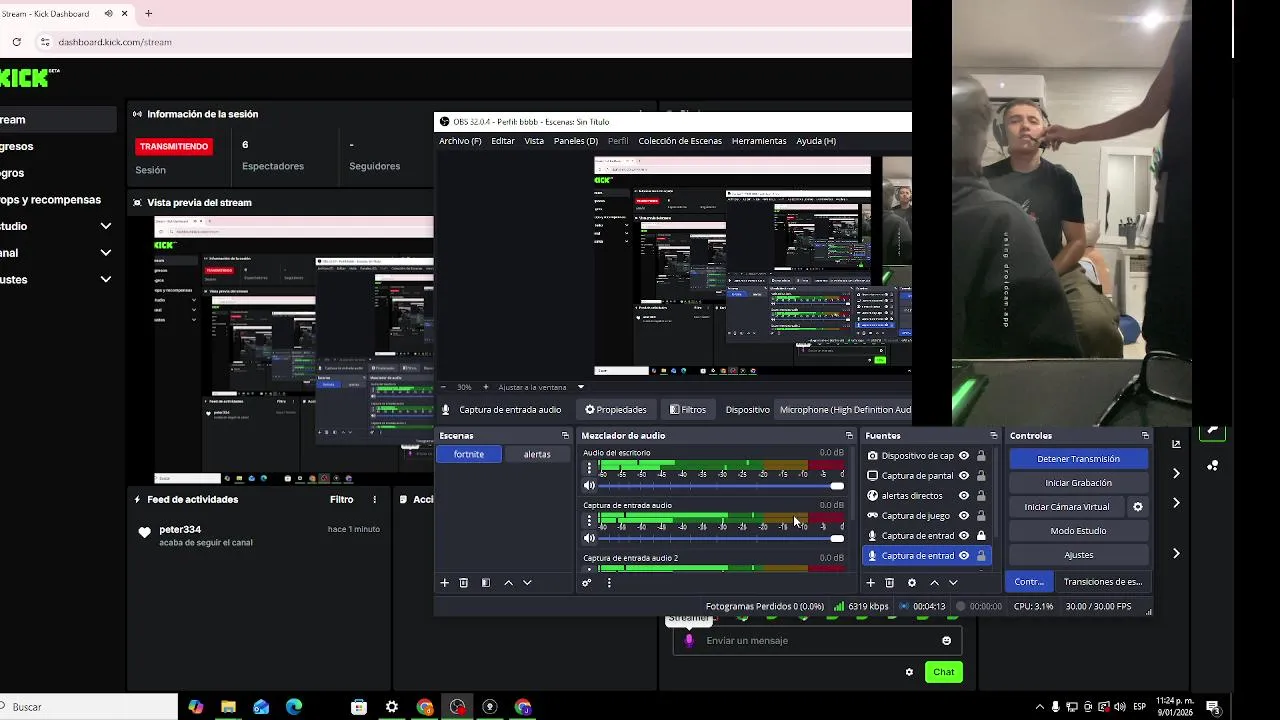Mute Captura de entrada audio speaker
Image resolution: width=1280 pixels, height=720 pixels.
click(589, 538)
